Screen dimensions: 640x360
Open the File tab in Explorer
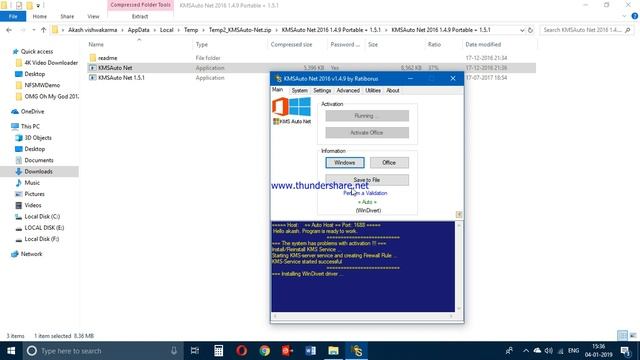coord(13,16)
